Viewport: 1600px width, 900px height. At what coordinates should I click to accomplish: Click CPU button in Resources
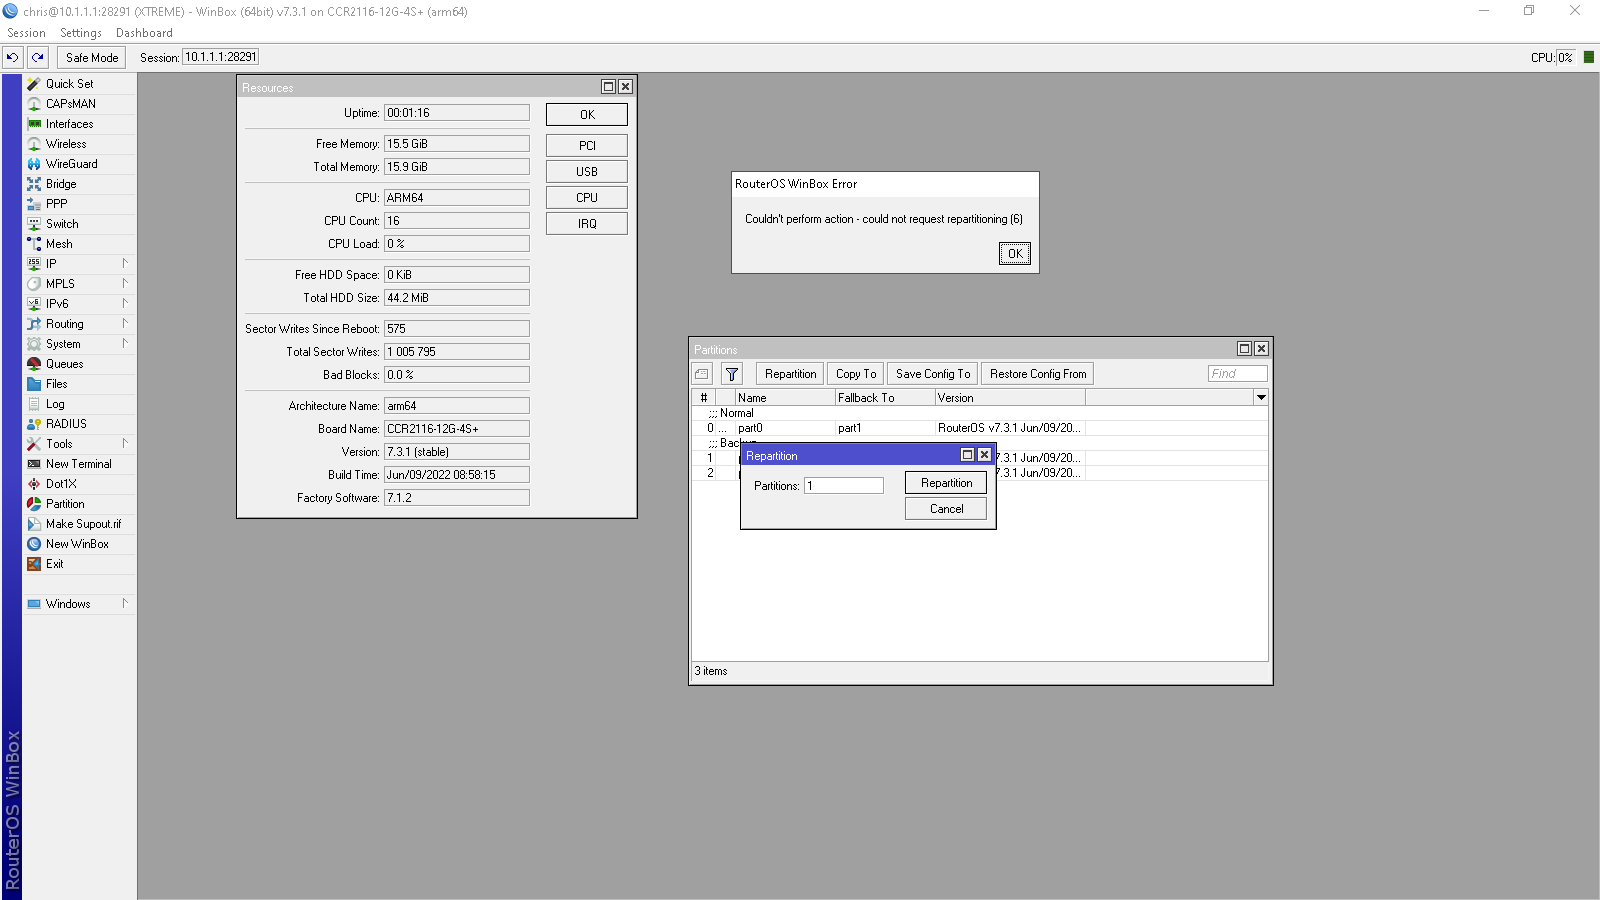pyautogui.click(x=587, y=198)
